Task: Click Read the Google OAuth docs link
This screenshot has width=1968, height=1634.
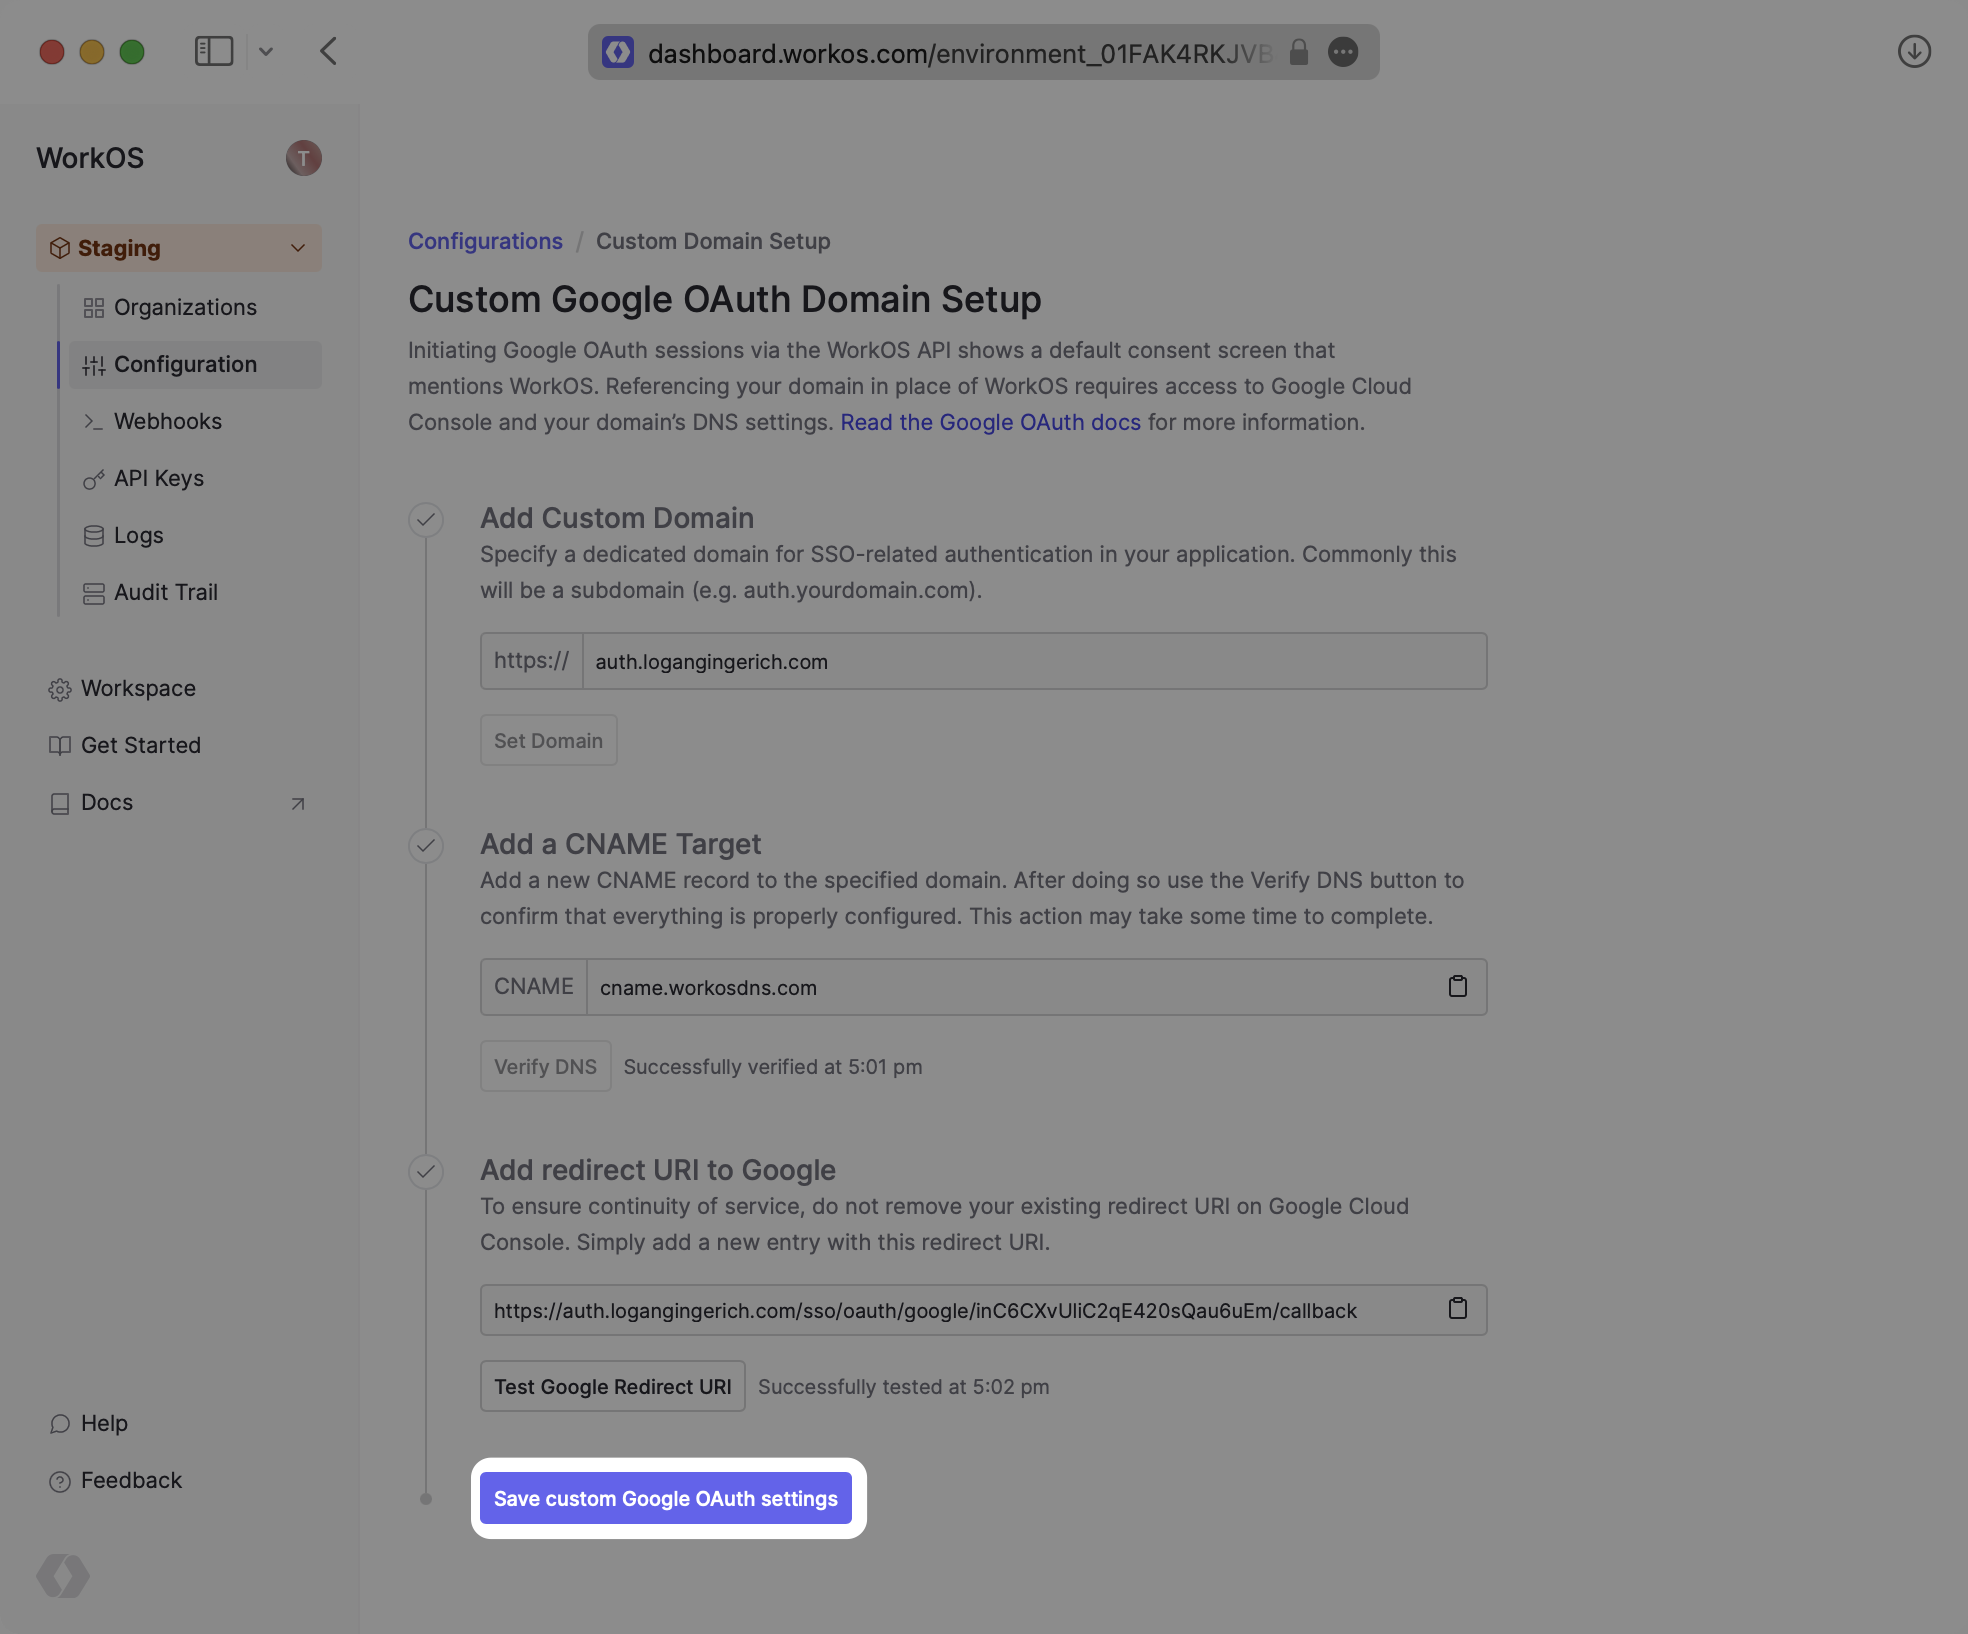Action: 990,422
